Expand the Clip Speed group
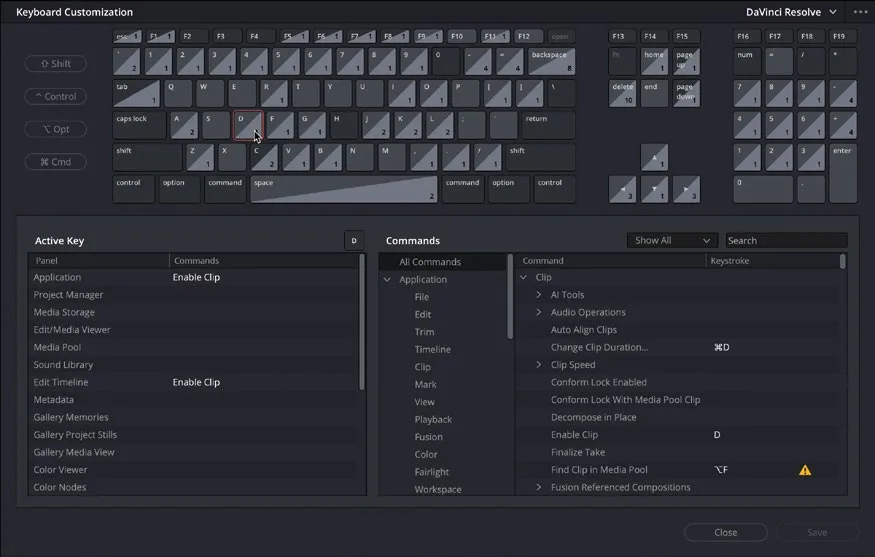875x557 pixels. pos(539,364)
